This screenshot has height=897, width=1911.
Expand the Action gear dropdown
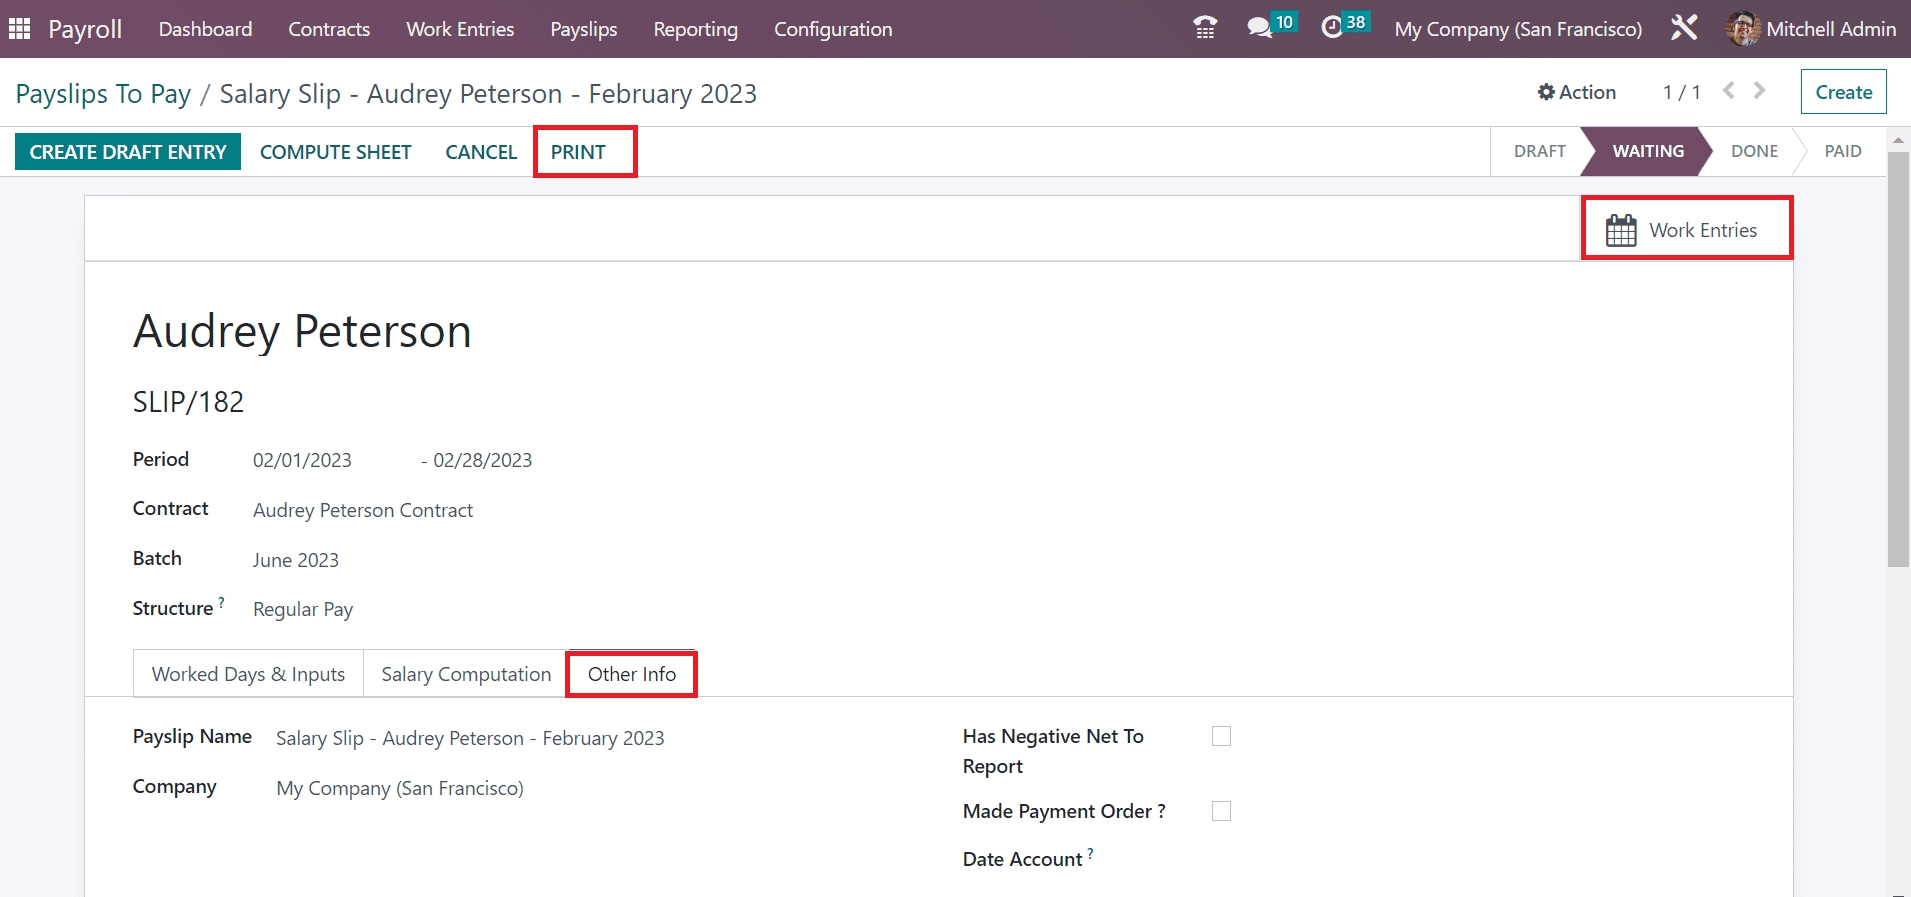coord(1577,92)
